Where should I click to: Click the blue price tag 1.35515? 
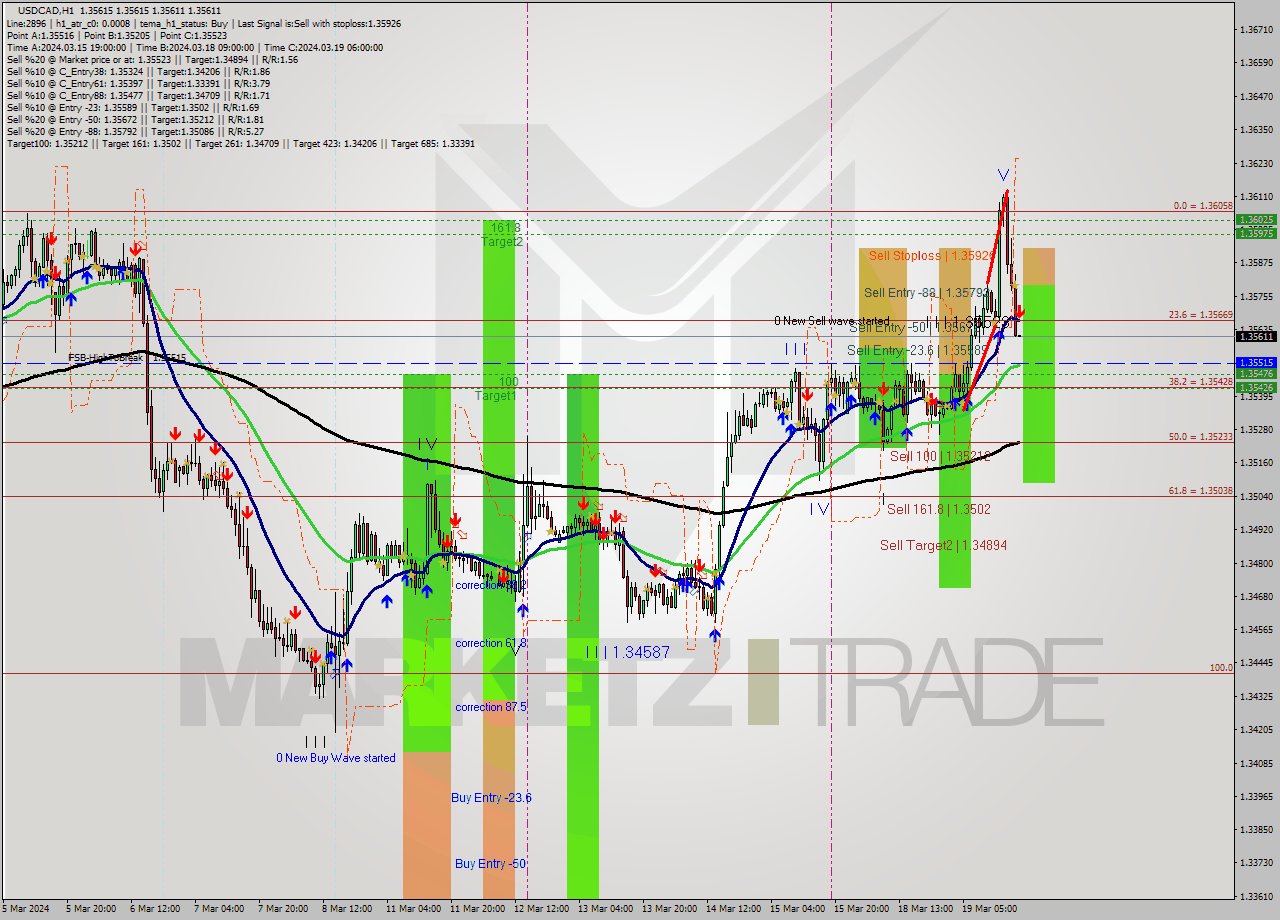[1256, 363]
